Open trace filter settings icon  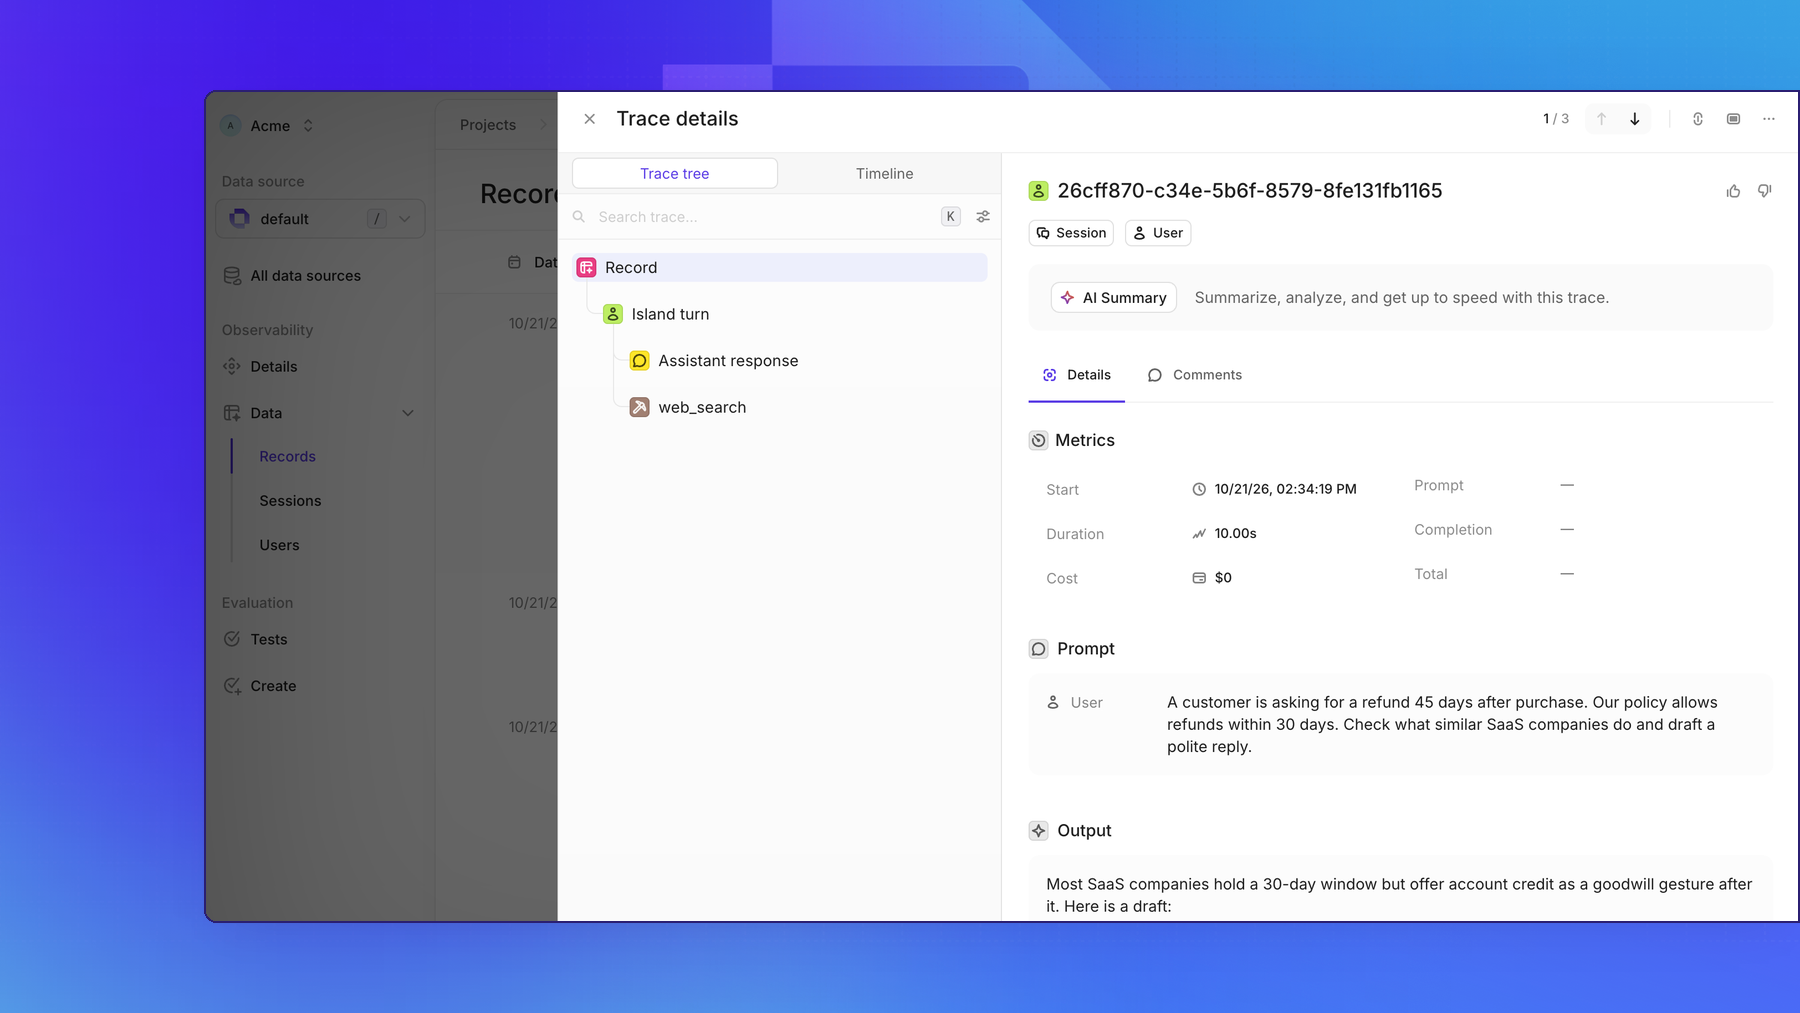tap(983, 217)
